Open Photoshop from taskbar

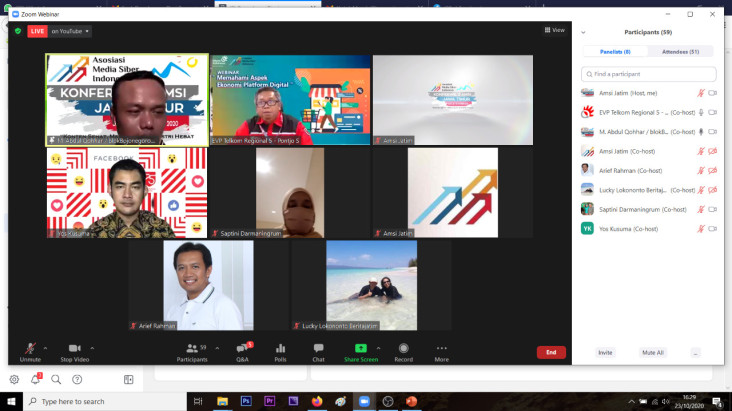(x=246, y=402)
